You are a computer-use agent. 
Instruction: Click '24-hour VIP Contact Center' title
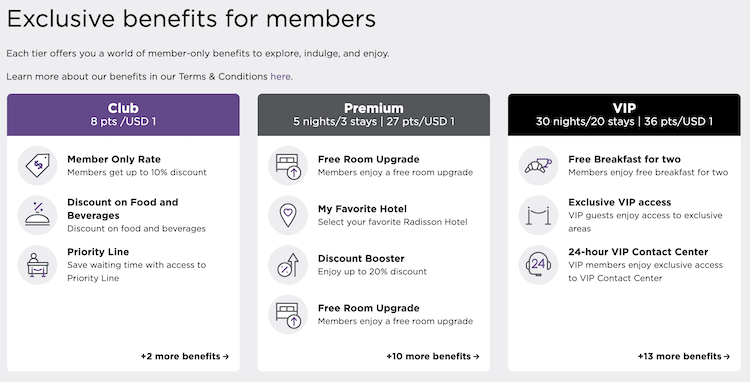(x=638, y=252)
